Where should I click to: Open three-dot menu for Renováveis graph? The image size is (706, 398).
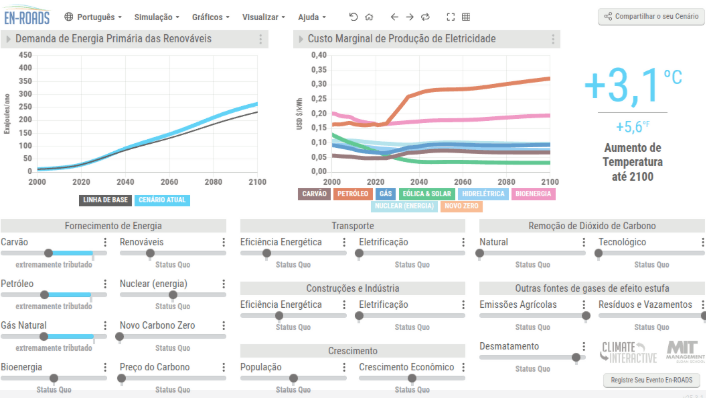[x=260, y=39]
